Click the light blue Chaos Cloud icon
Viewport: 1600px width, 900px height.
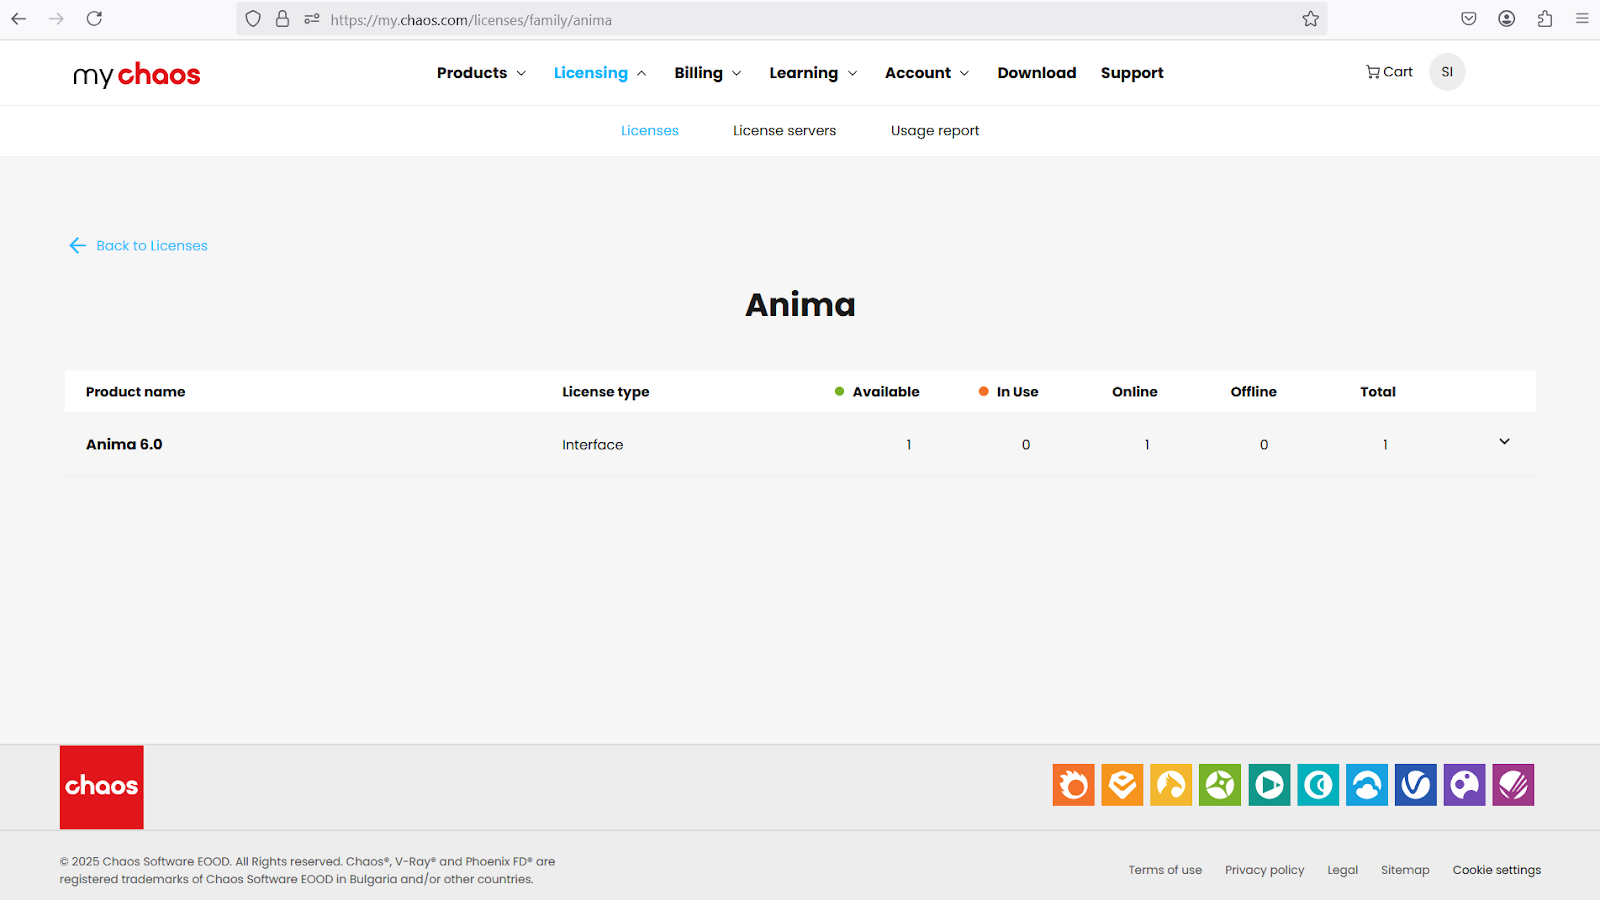(1367, 785)
